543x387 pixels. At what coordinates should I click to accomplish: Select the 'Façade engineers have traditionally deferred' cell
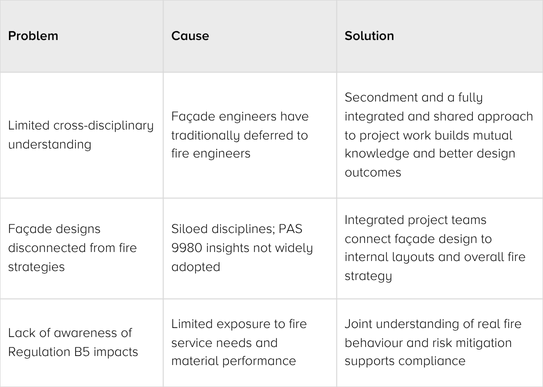pyautogui.click(x=250, y=135)
